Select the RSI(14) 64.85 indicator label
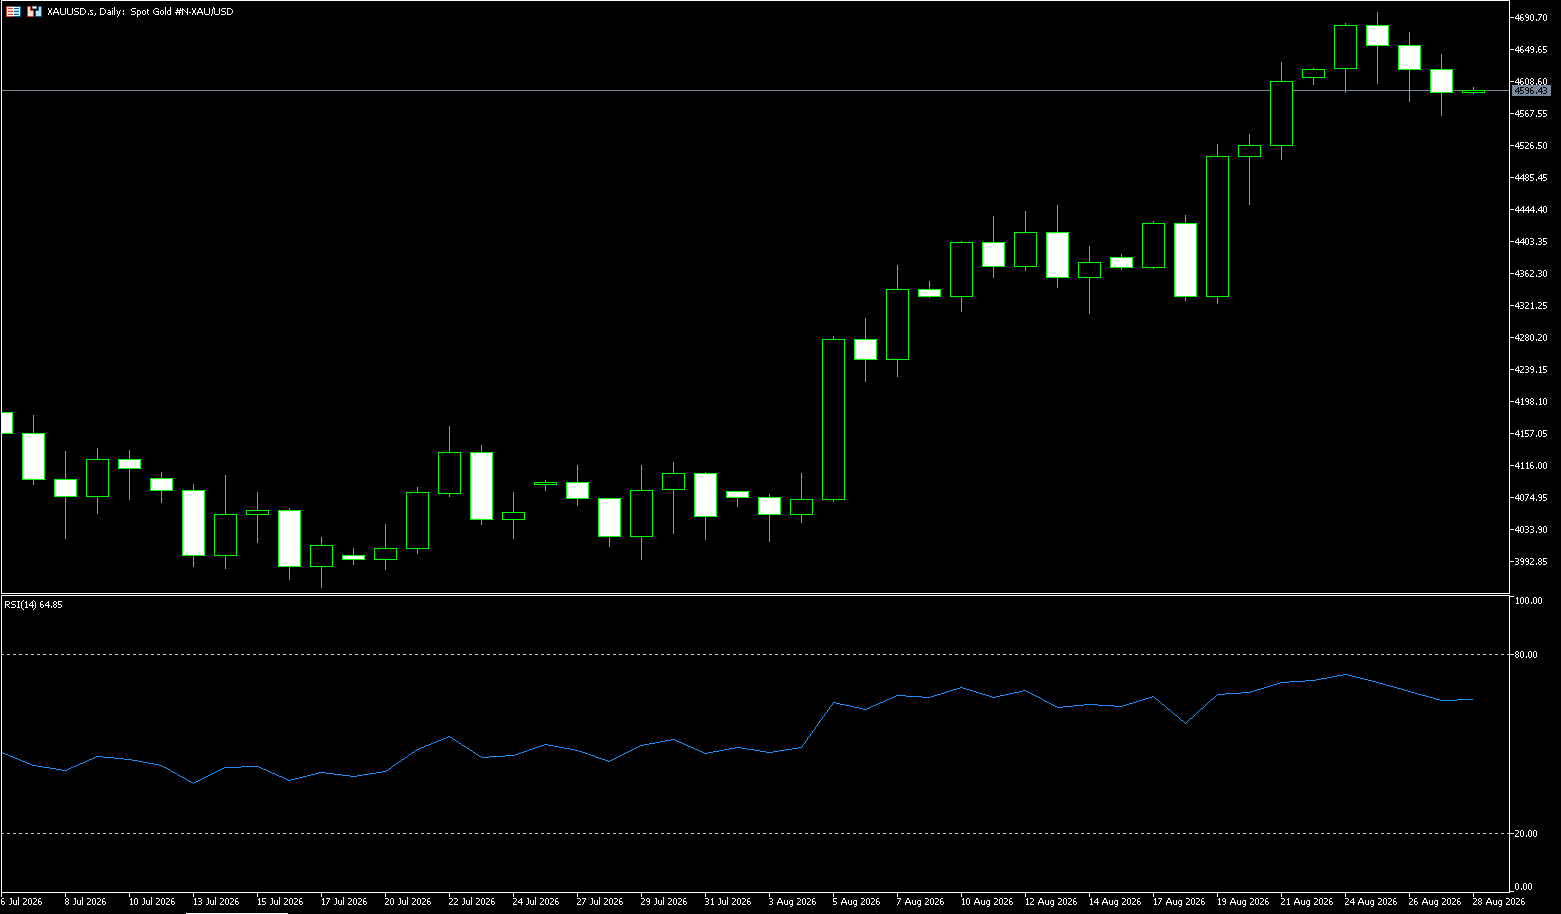The height and width of the screenshot is (914, 1561). point(34,605)
